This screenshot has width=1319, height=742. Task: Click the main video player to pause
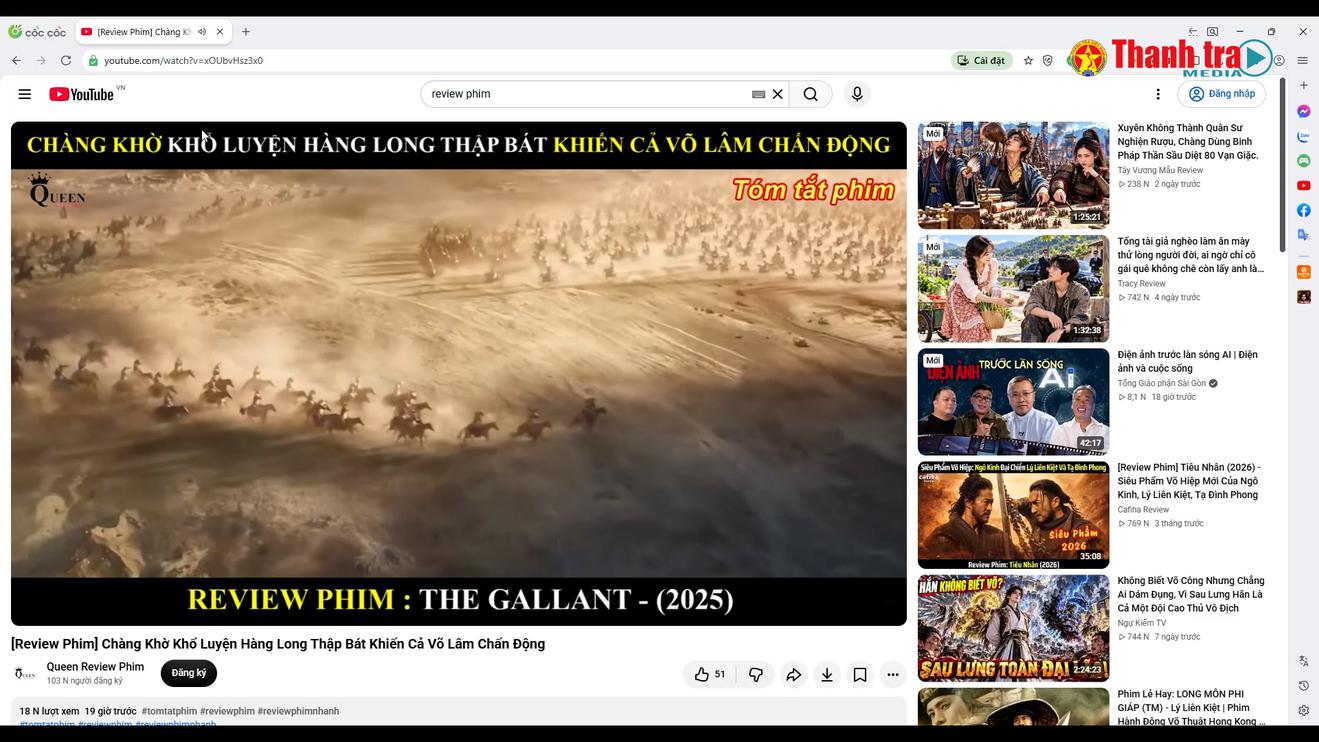point(459,374)
